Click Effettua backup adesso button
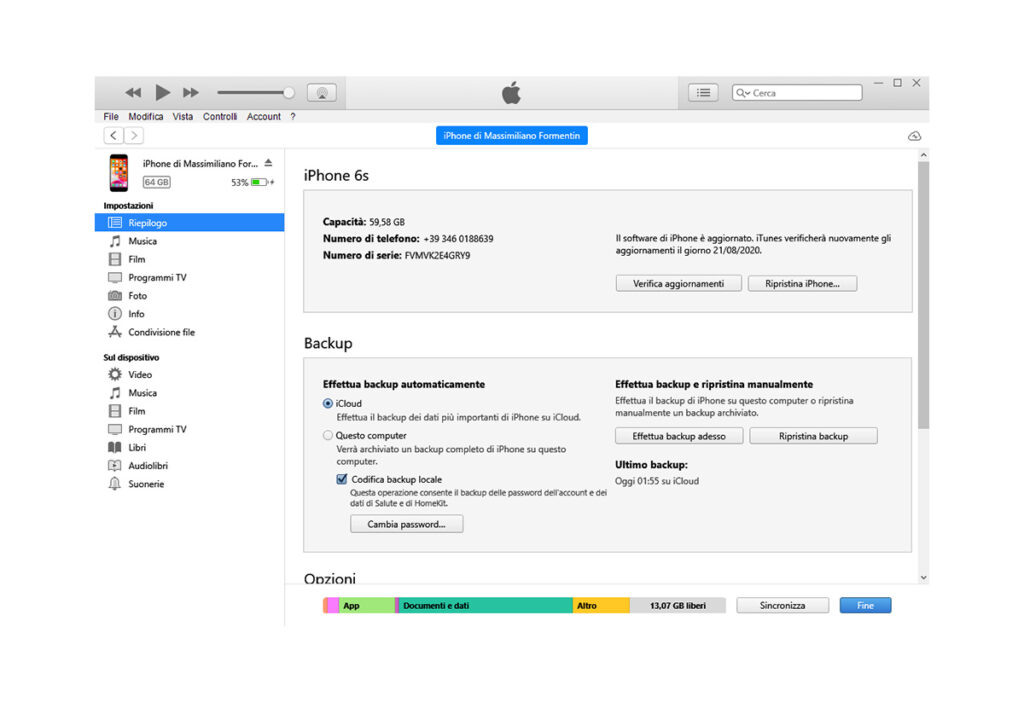This screenshot has width=1024, height=702. tap(679, 436)
